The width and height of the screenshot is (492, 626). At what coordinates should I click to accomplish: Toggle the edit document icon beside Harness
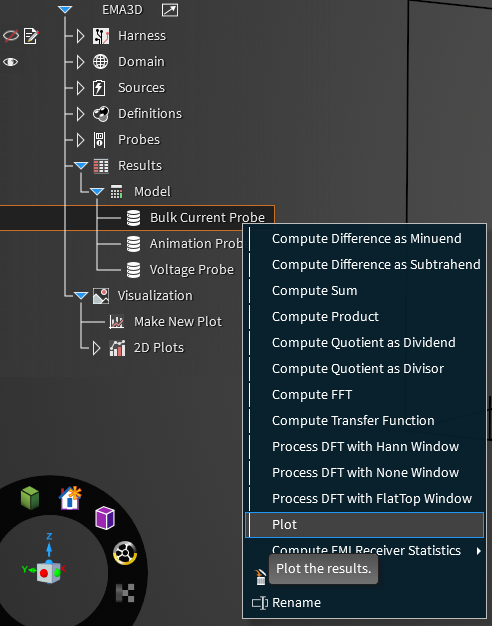(x=31, y=36)
